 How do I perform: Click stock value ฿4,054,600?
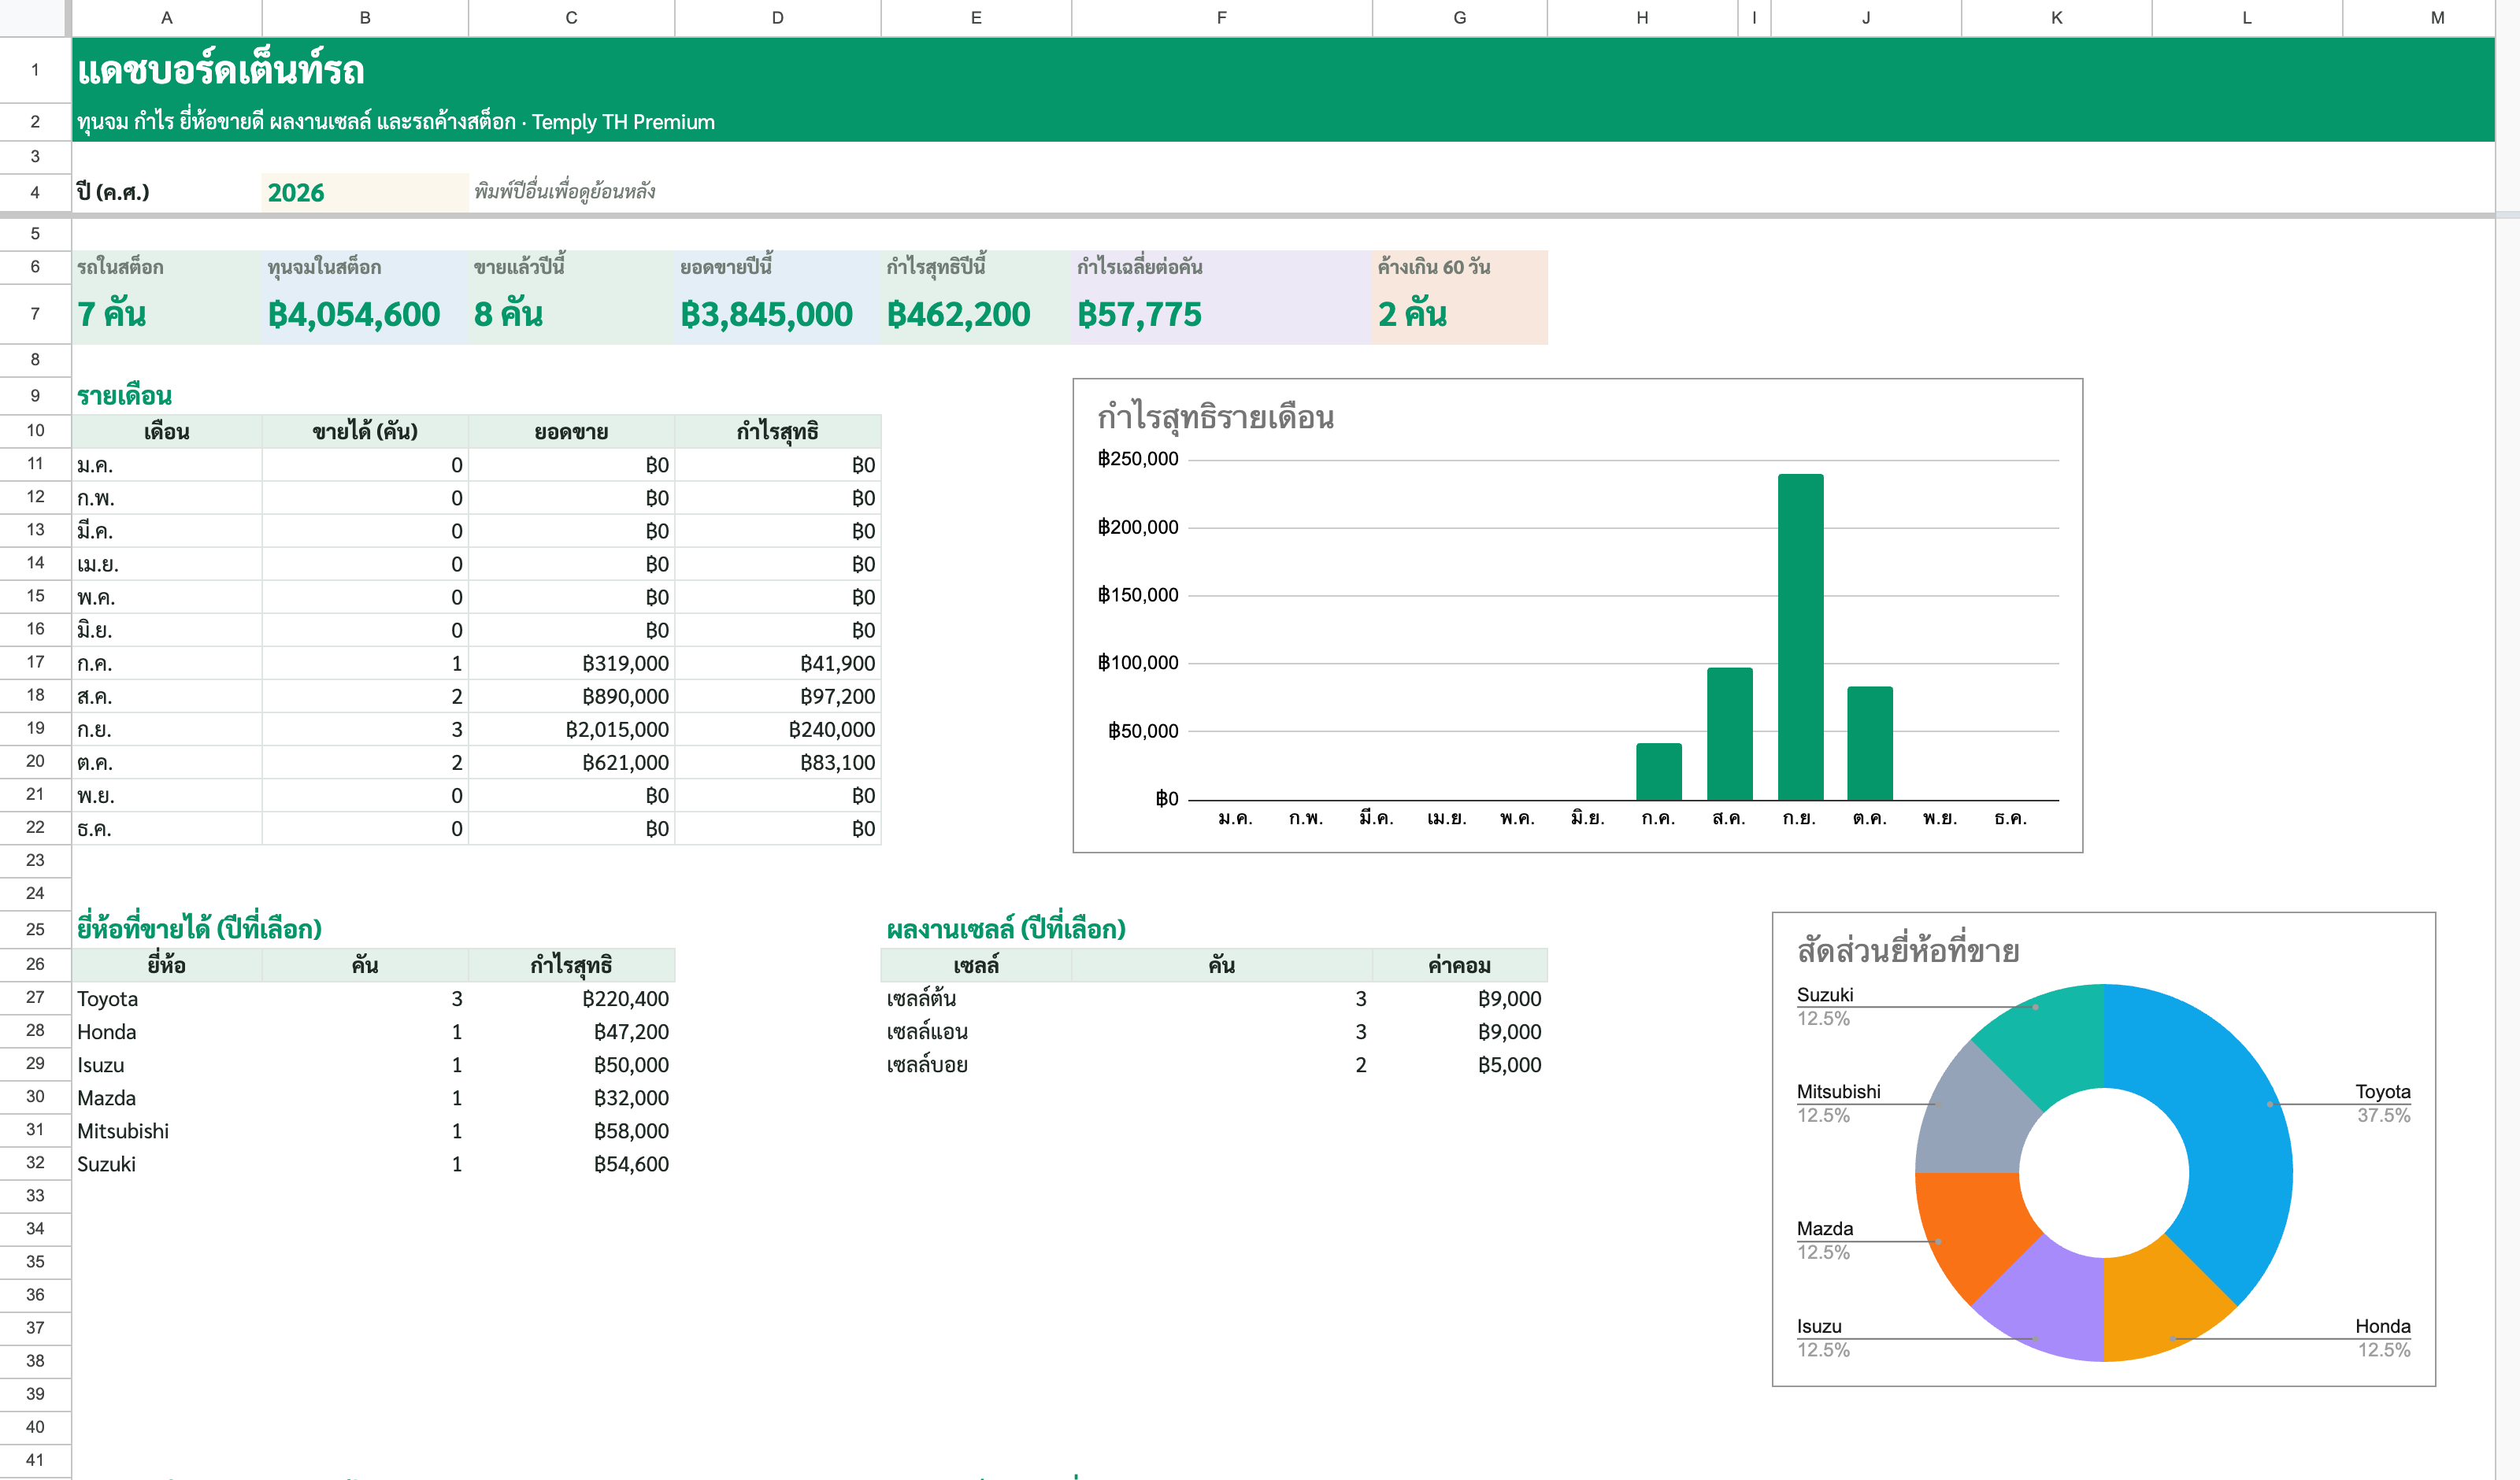pyautogui.click(x=354, y=314)
